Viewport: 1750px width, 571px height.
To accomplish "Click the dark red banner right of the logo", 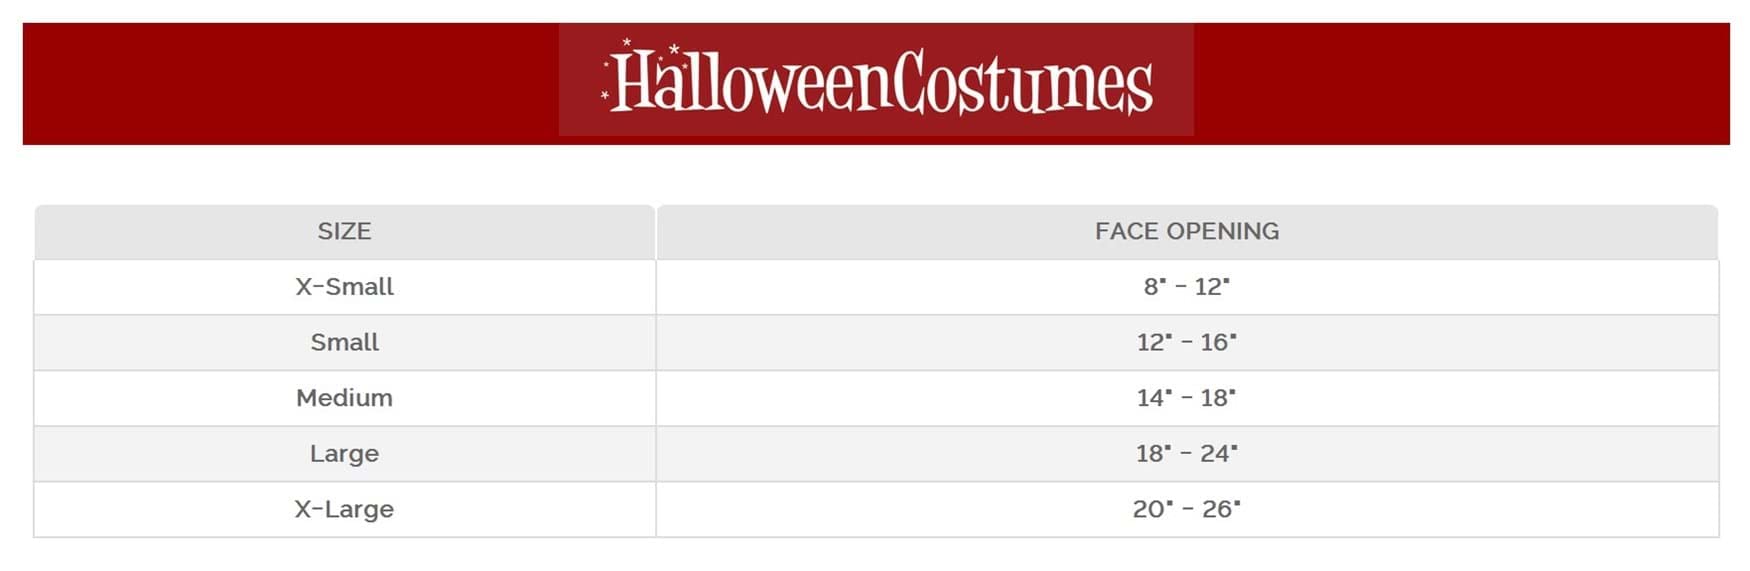I will pyautogui.click(x=1460, y=84).
